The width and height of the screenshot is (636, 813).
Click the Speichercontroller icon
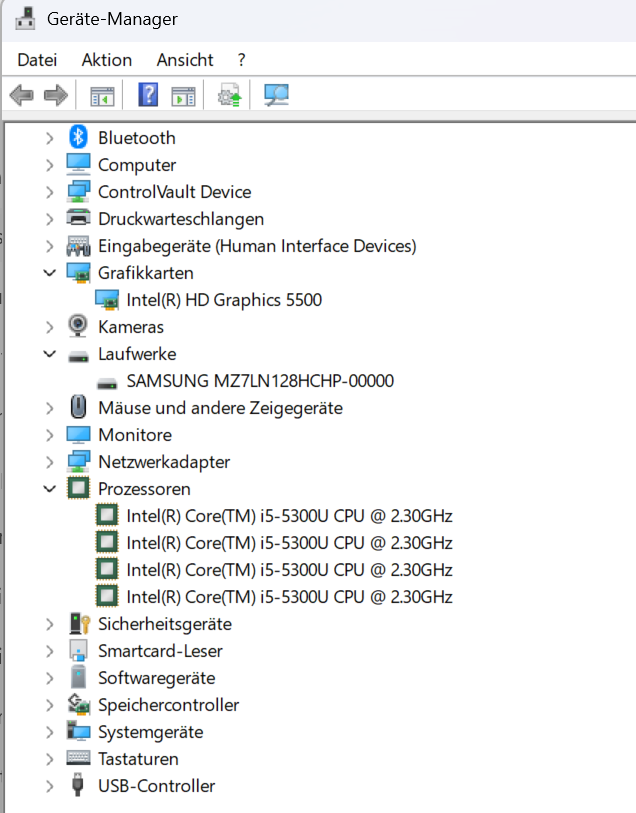tap(78, 705)
